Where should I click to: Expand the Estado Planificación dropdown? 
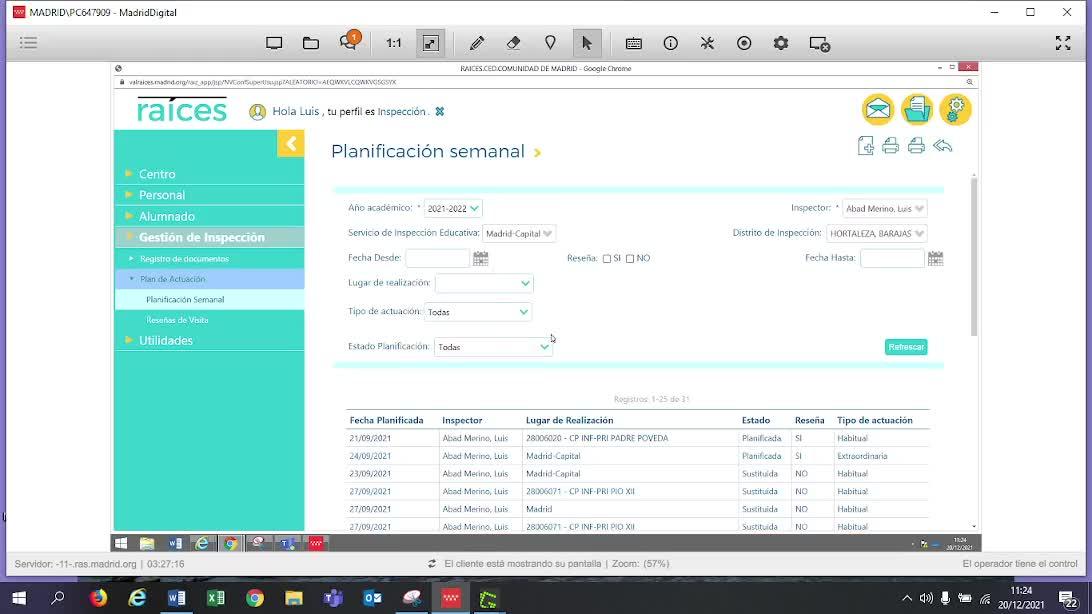coord(493,347)
